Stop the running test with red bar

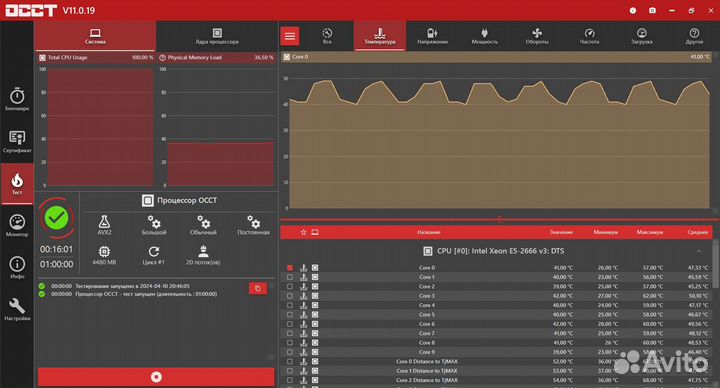click(156, 377)
